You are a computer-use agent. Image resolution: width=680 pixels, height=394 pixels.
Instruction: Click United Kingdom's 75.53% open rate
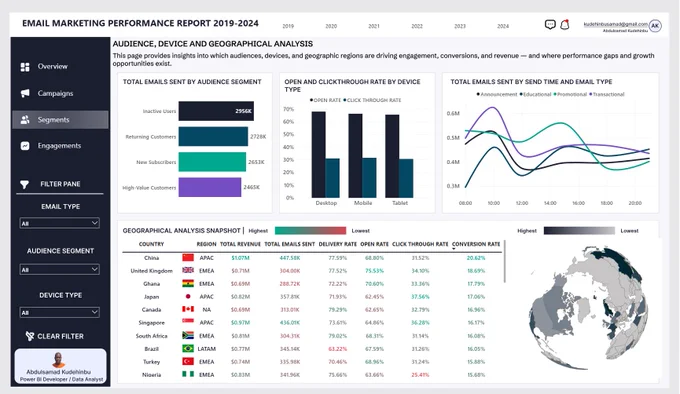click(374, 270)
